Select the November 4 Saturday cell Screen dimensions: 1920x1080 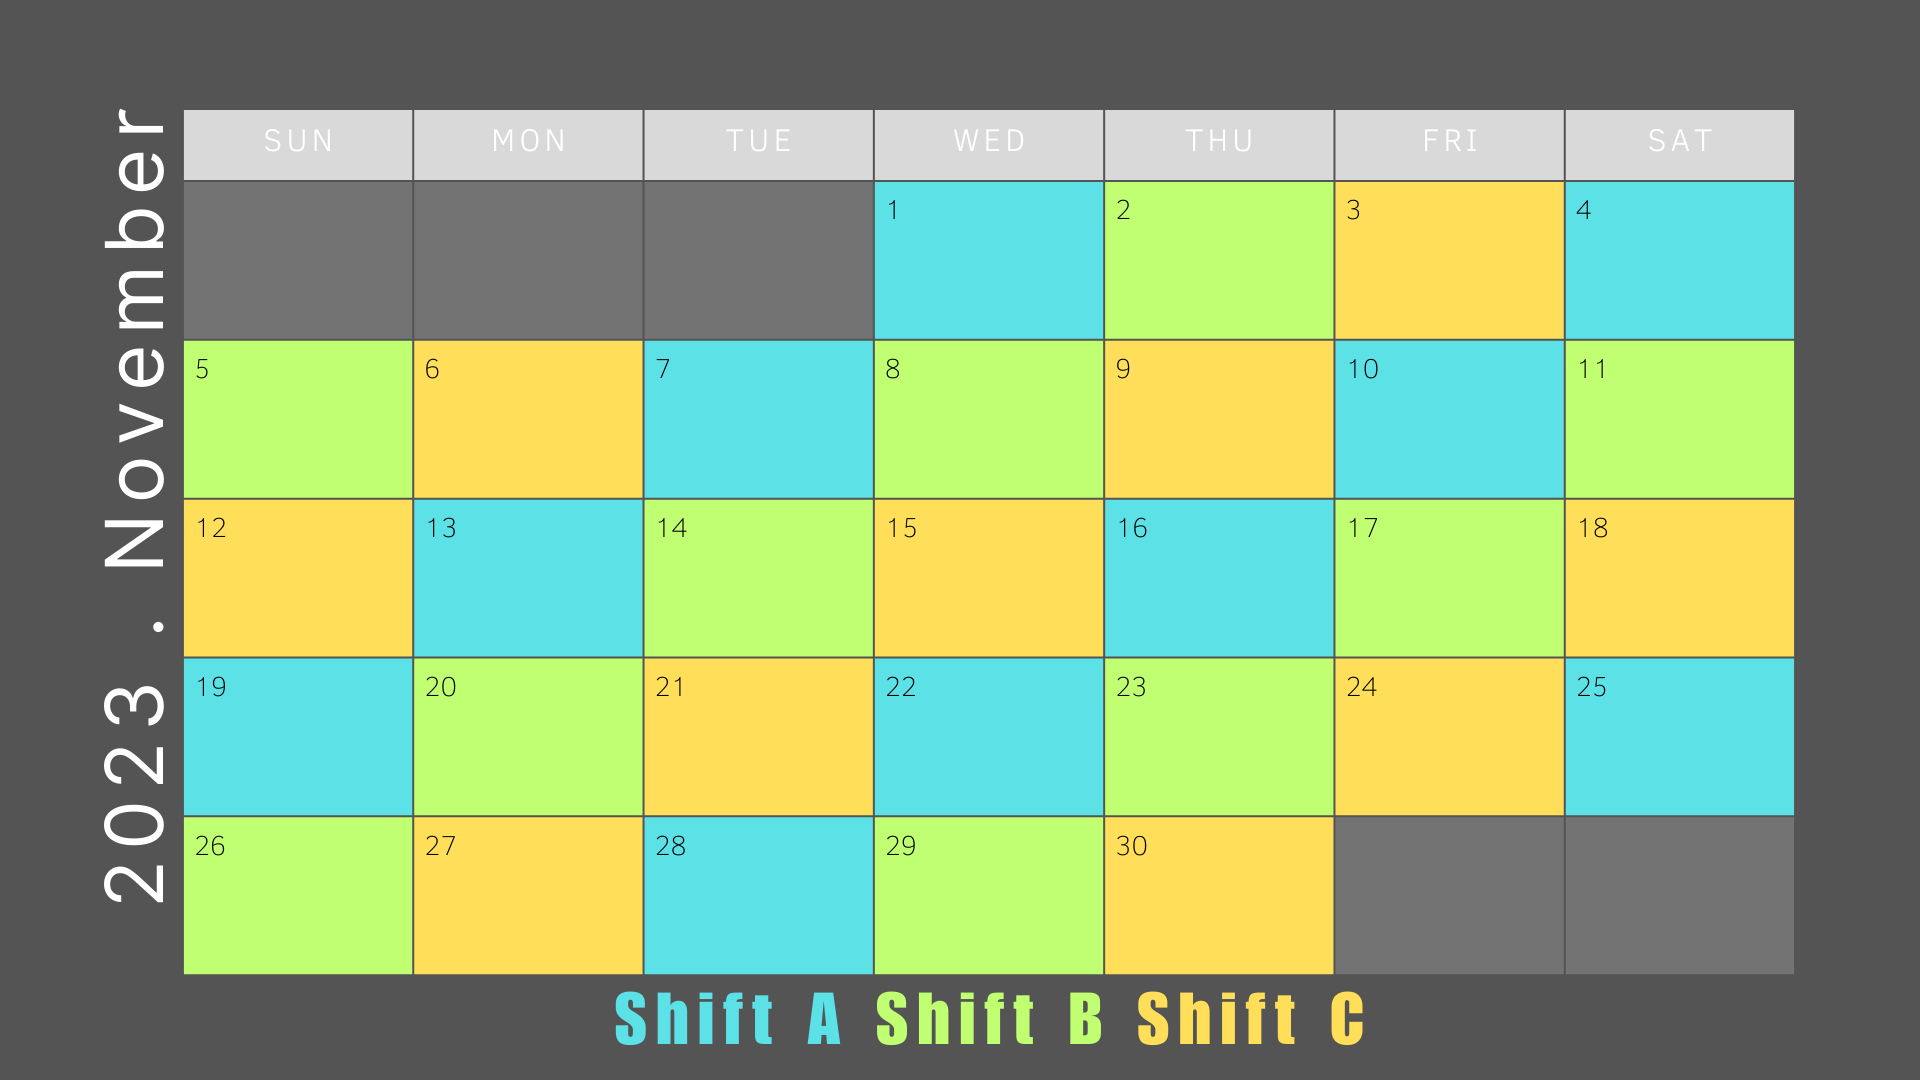[x=1680, y=260]
